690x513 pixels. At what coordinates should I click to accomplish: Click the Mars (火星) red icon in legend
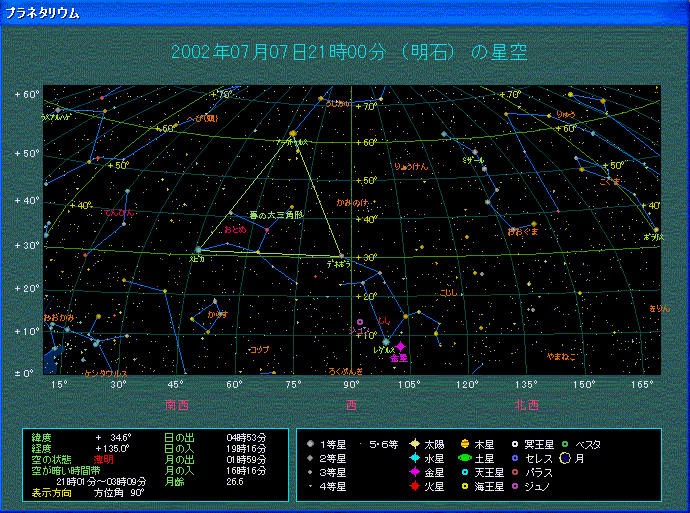pyautogui.click(x=413, y=486)
